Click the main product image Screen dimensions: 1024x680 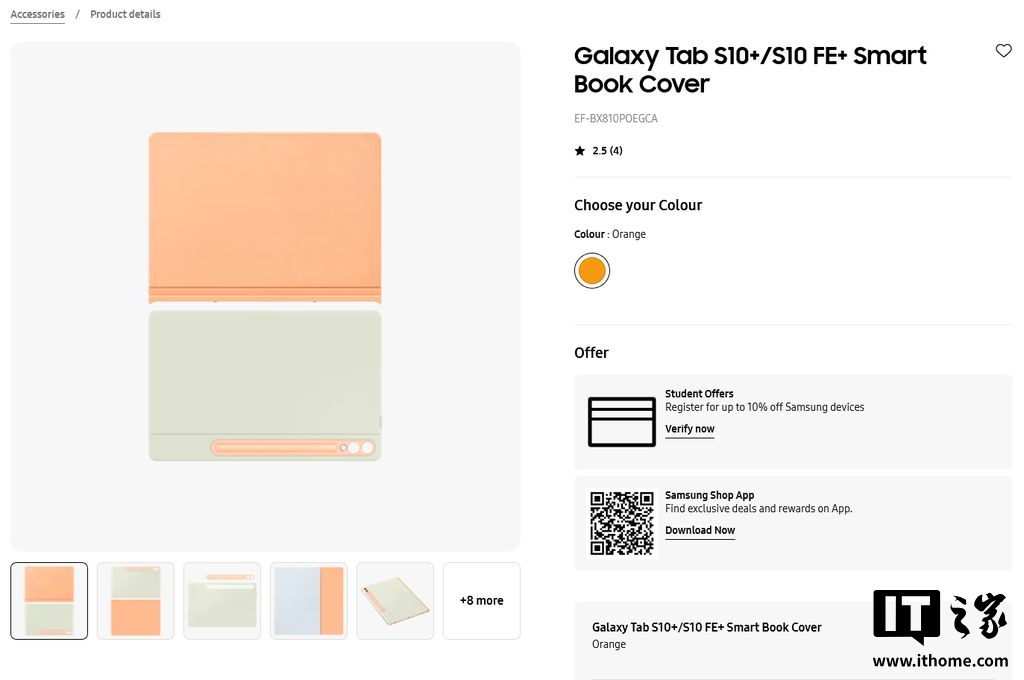pyautogui.click(x=265, y=296)
